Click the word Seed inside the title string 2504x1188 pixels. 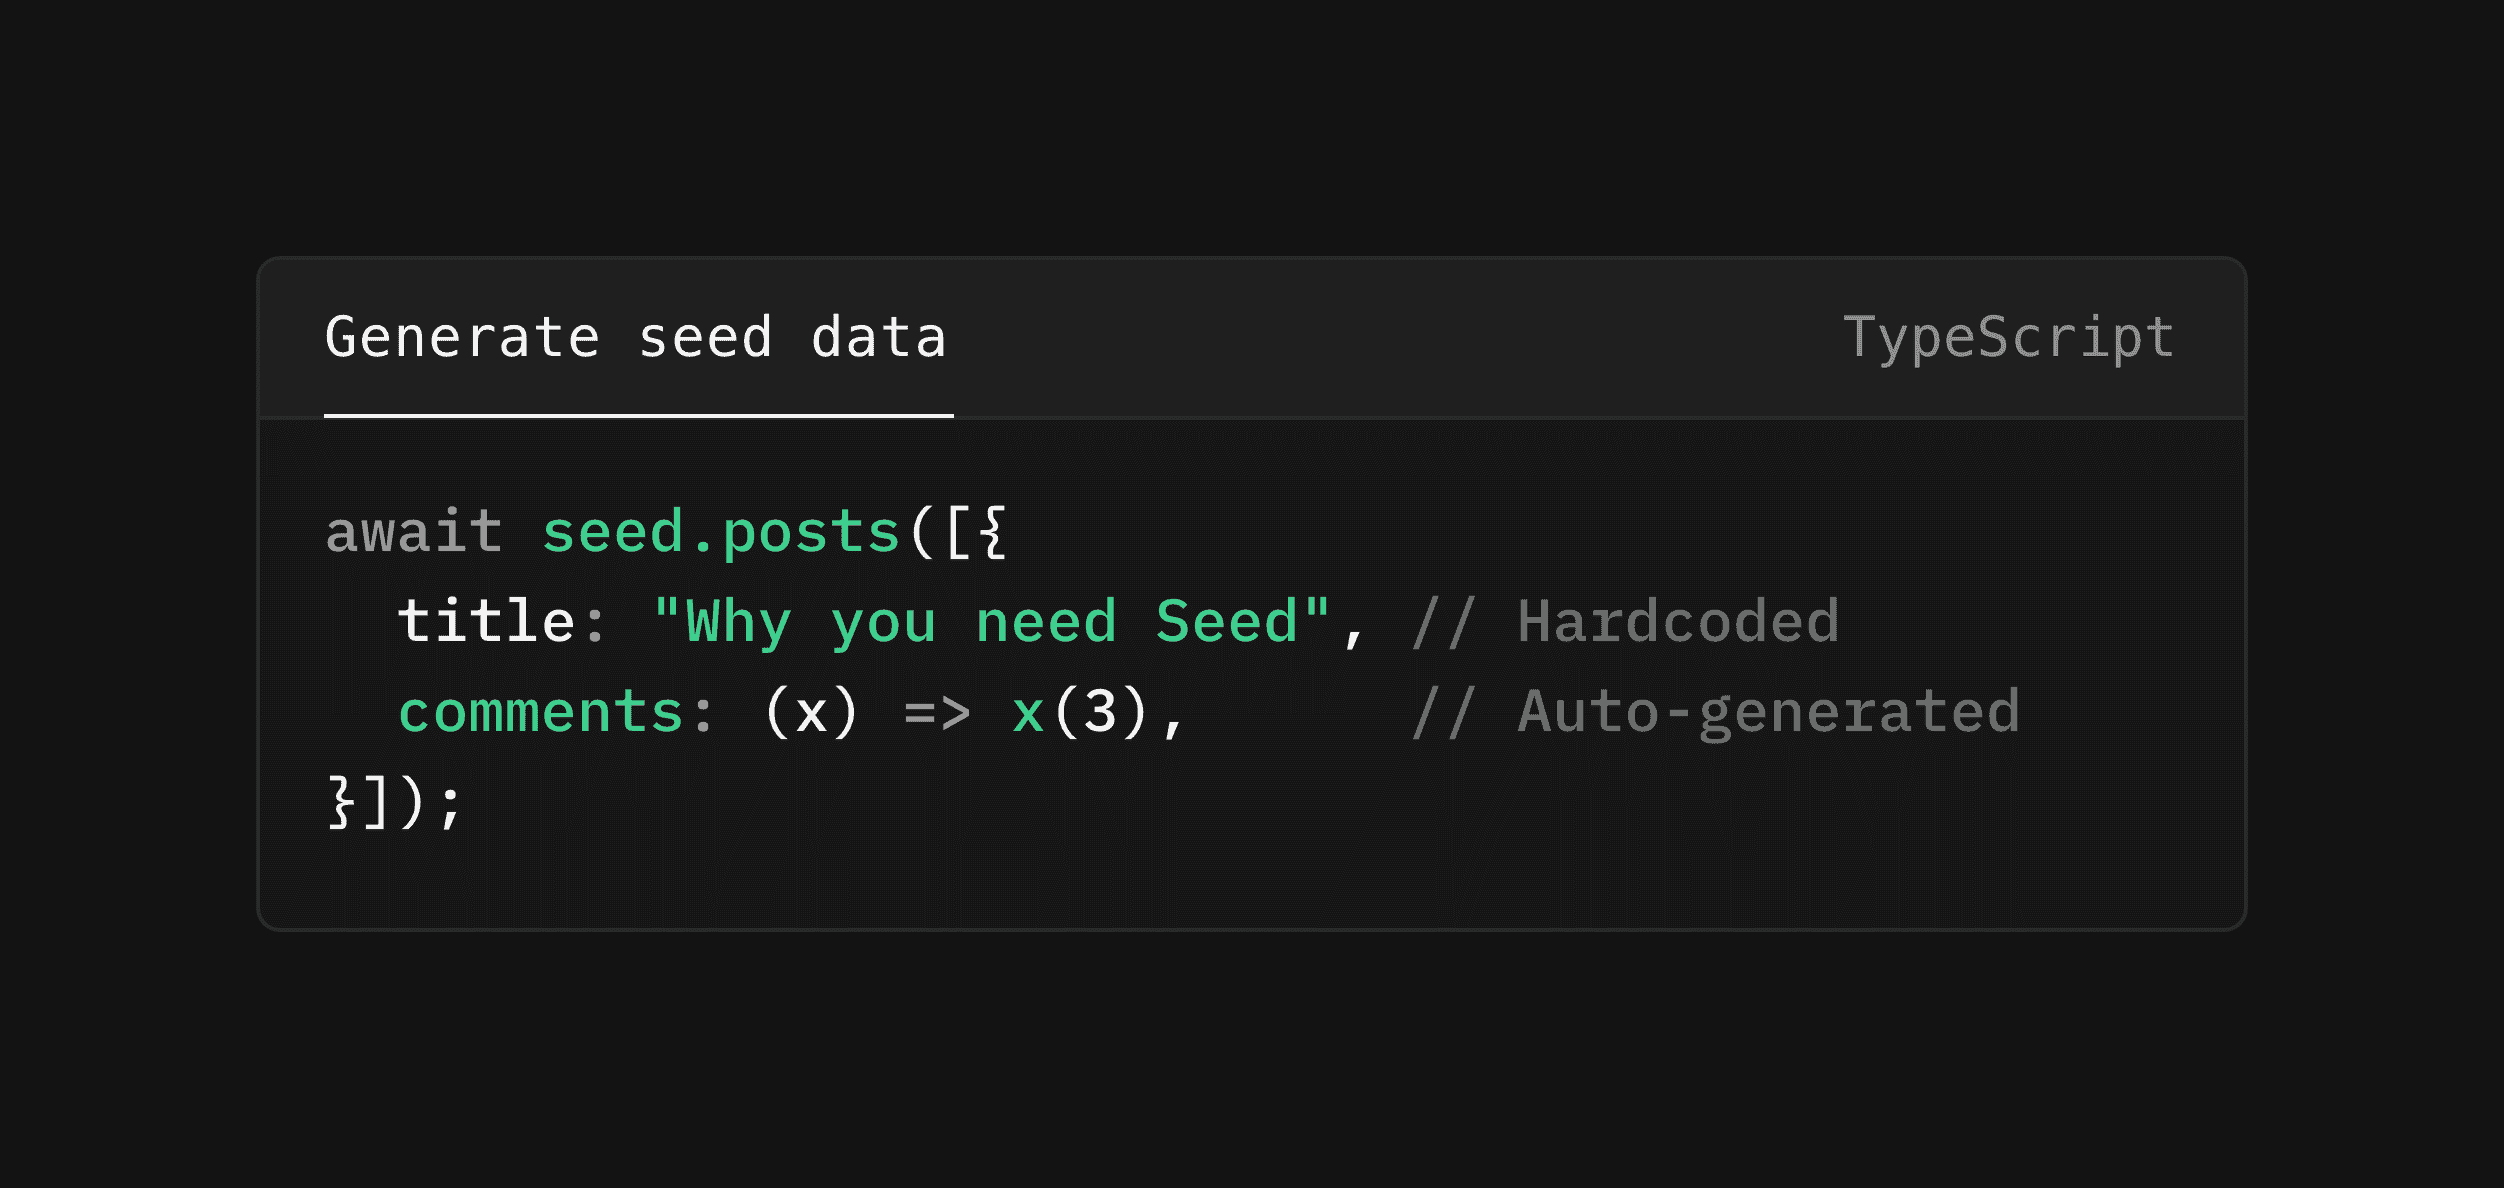tap(1227, 622)
